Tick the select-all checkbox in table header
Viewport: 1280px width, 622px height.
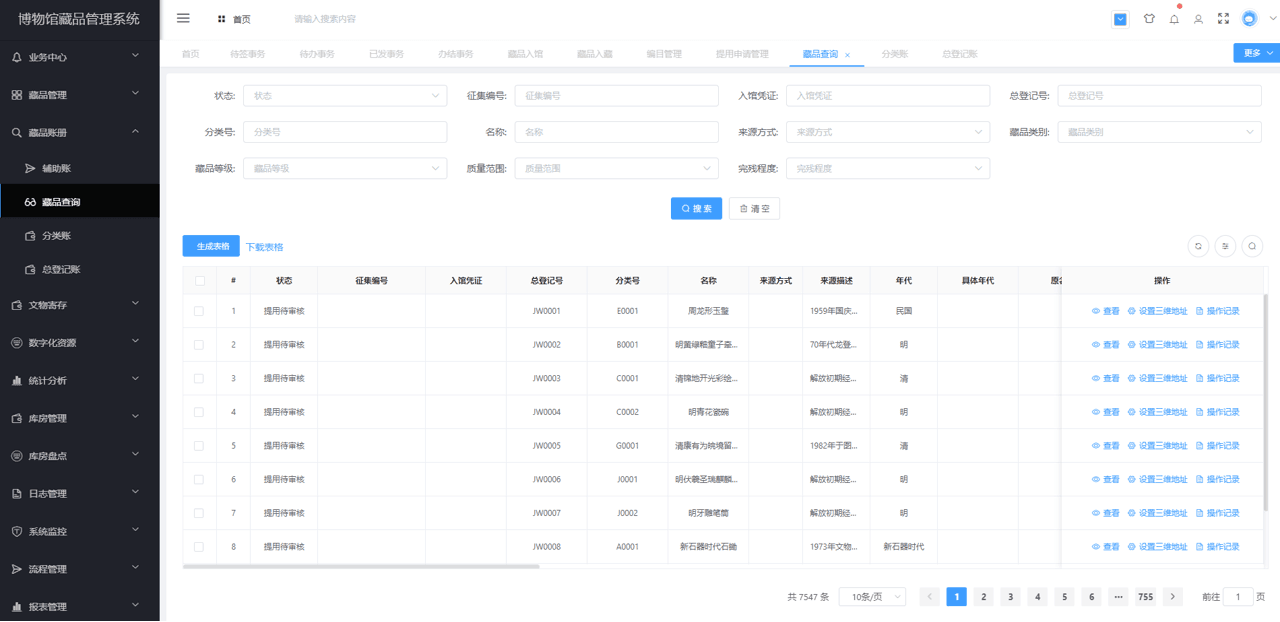click(x=199, y=281)
